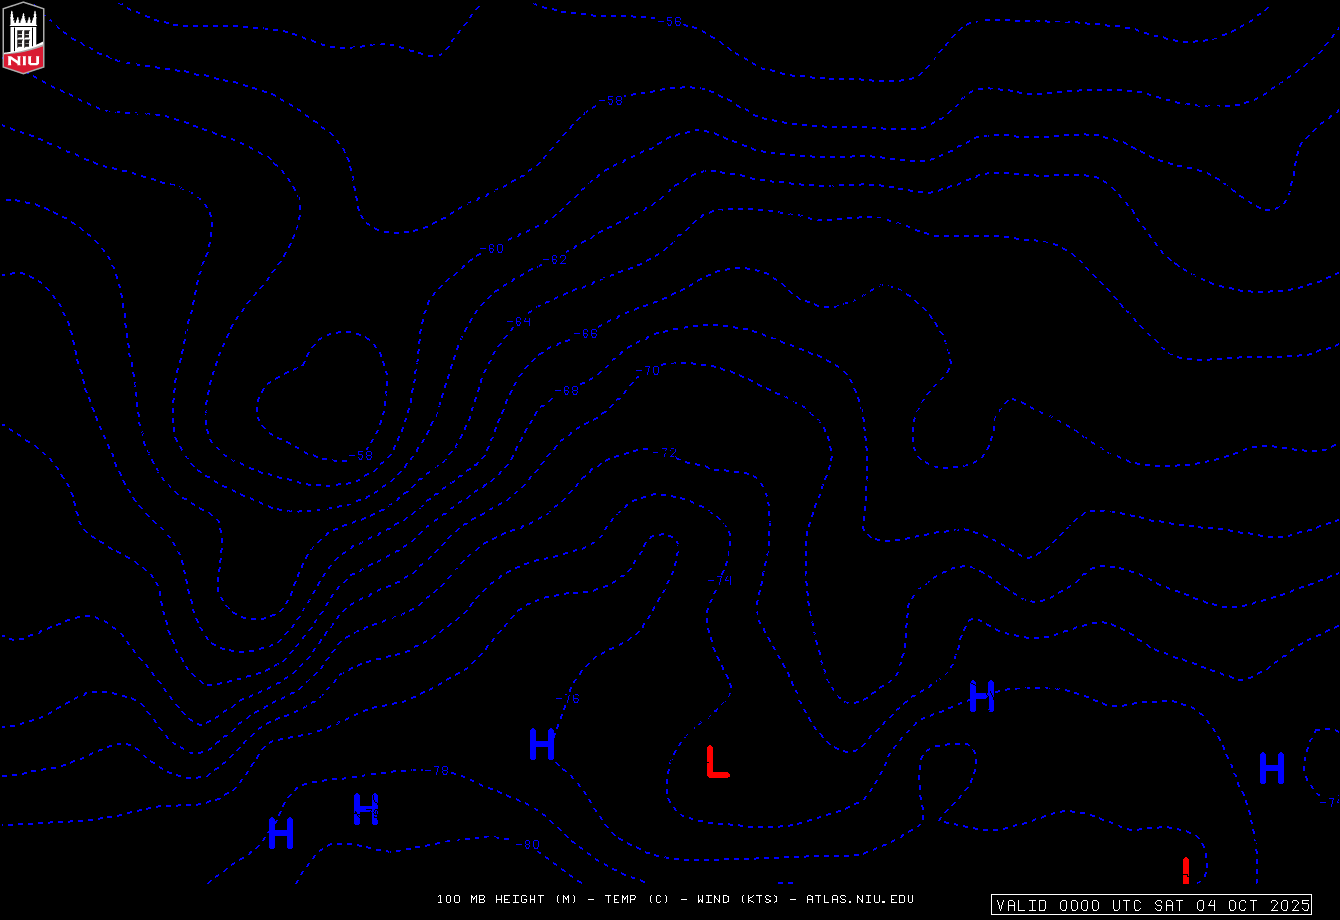Select the -58 contour label near the top
Image resolution: width=1340 pixels, height=920 pixels.
click(613, 101)
